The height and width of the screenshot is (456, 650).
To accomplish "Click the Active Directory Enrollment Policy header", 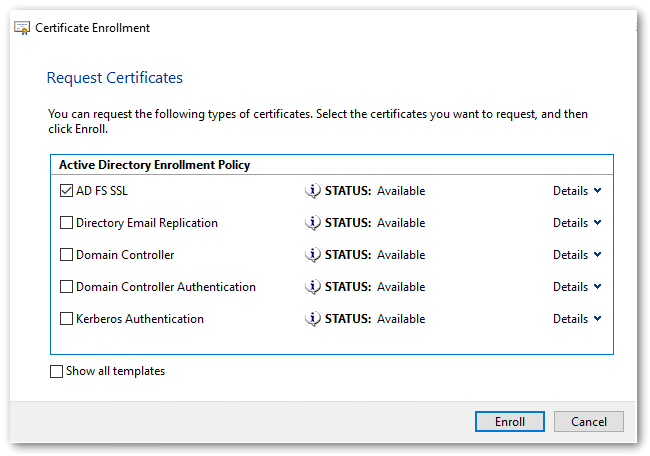I will point(155,165).
